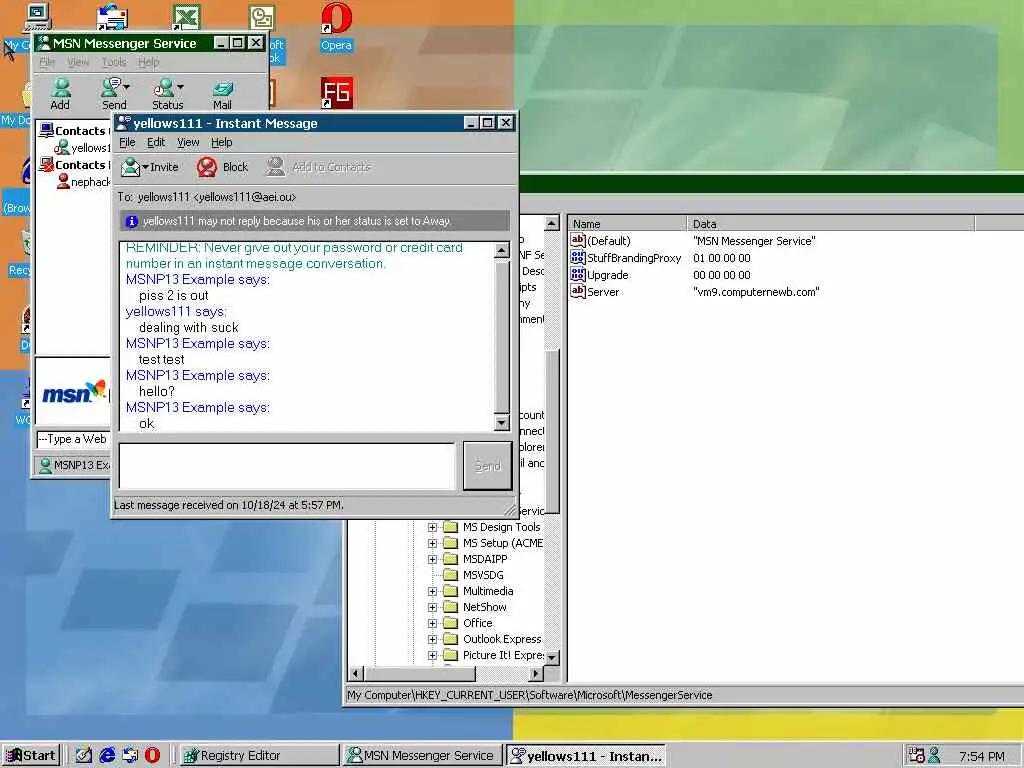This screenshot has height=768, width=1024.
Task: Expand the Office registry key
Action: pyautogui.click(x=432, y=623)
